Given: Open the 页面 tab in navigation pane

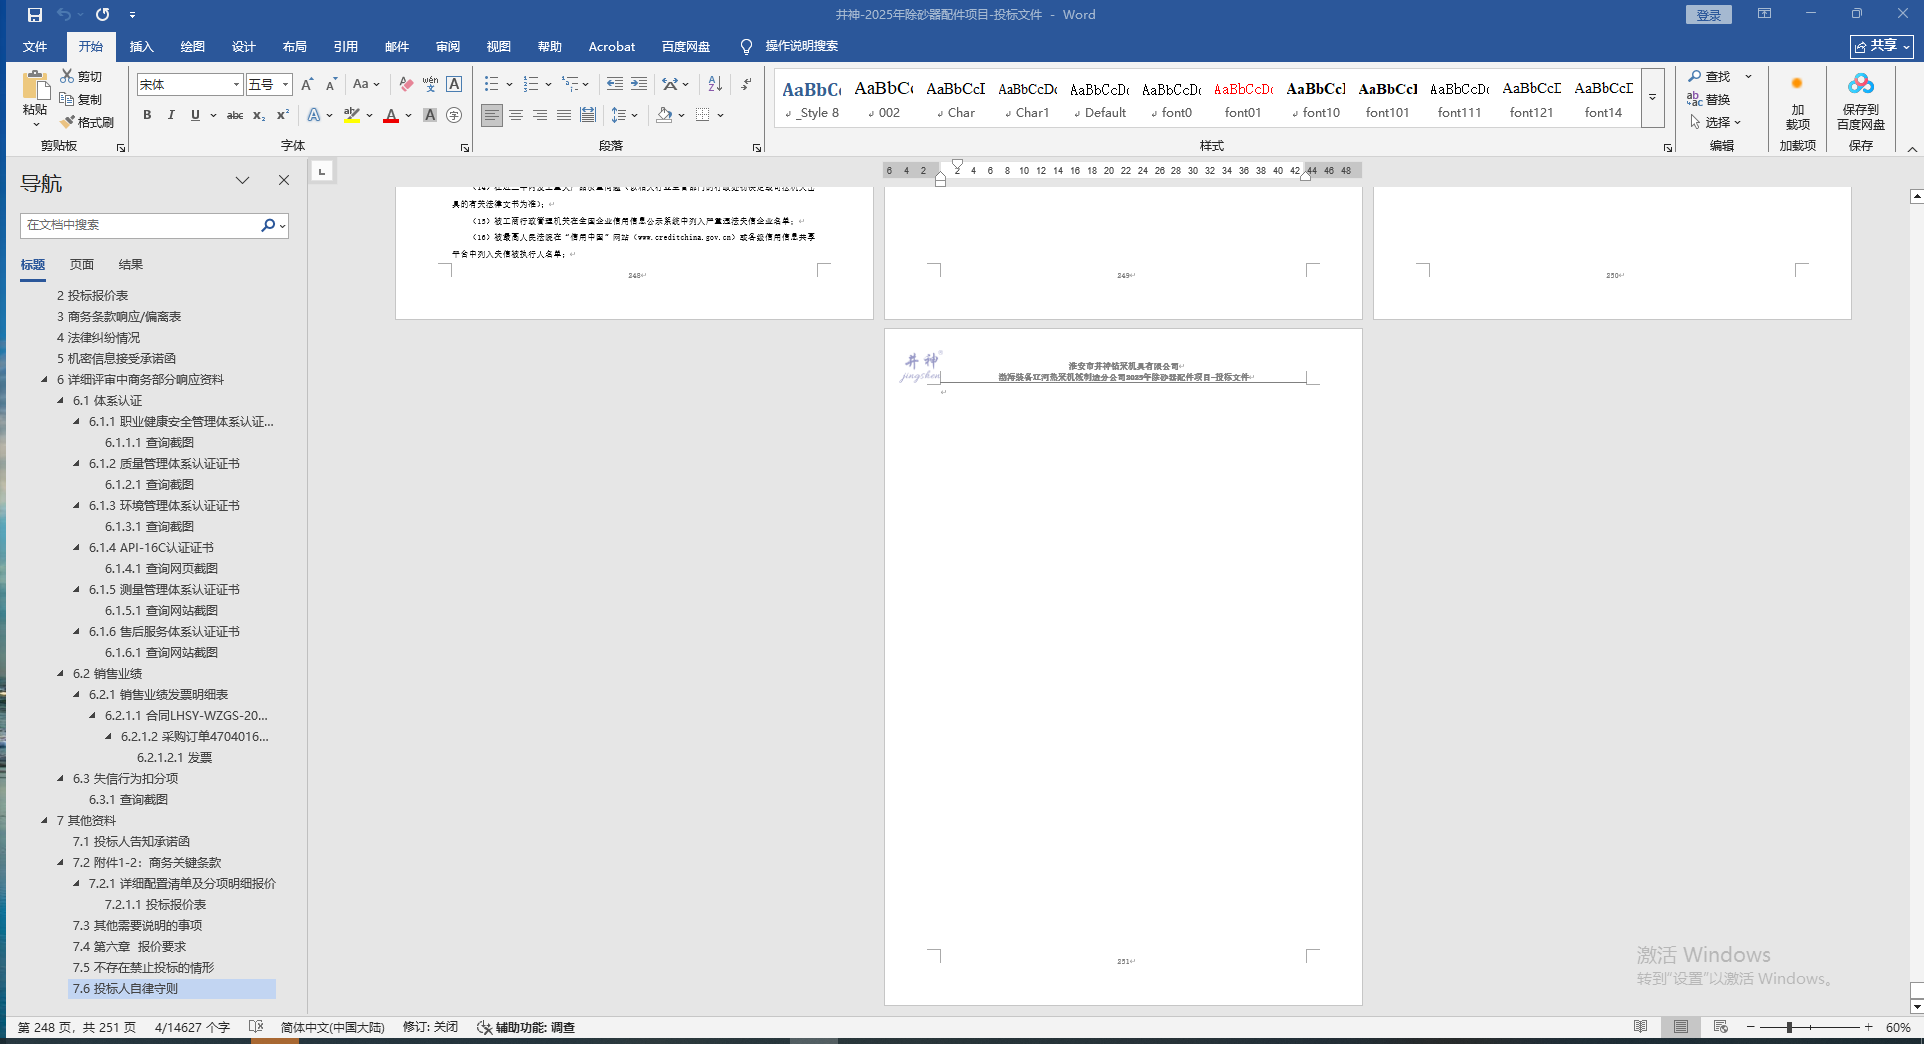Looking at the screenshot, I should (82, 265).
